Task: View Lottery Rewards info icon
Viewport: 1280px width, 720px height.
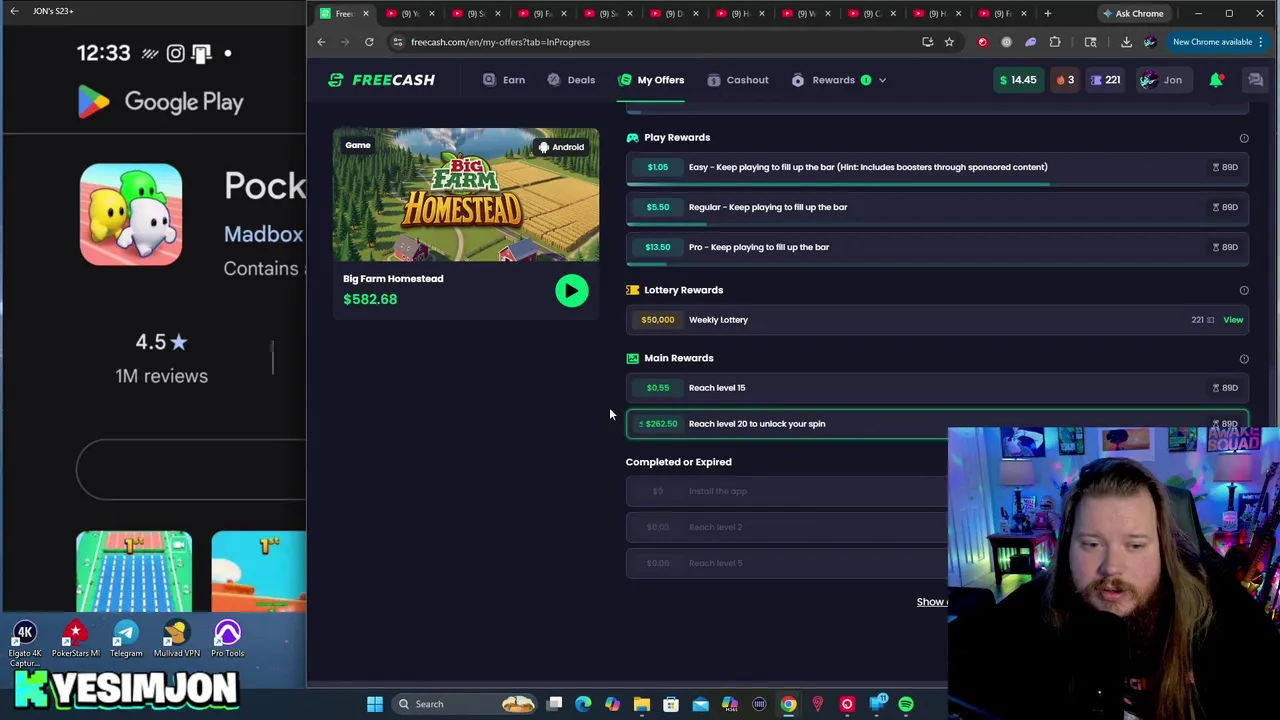Action: (1244, 291)
